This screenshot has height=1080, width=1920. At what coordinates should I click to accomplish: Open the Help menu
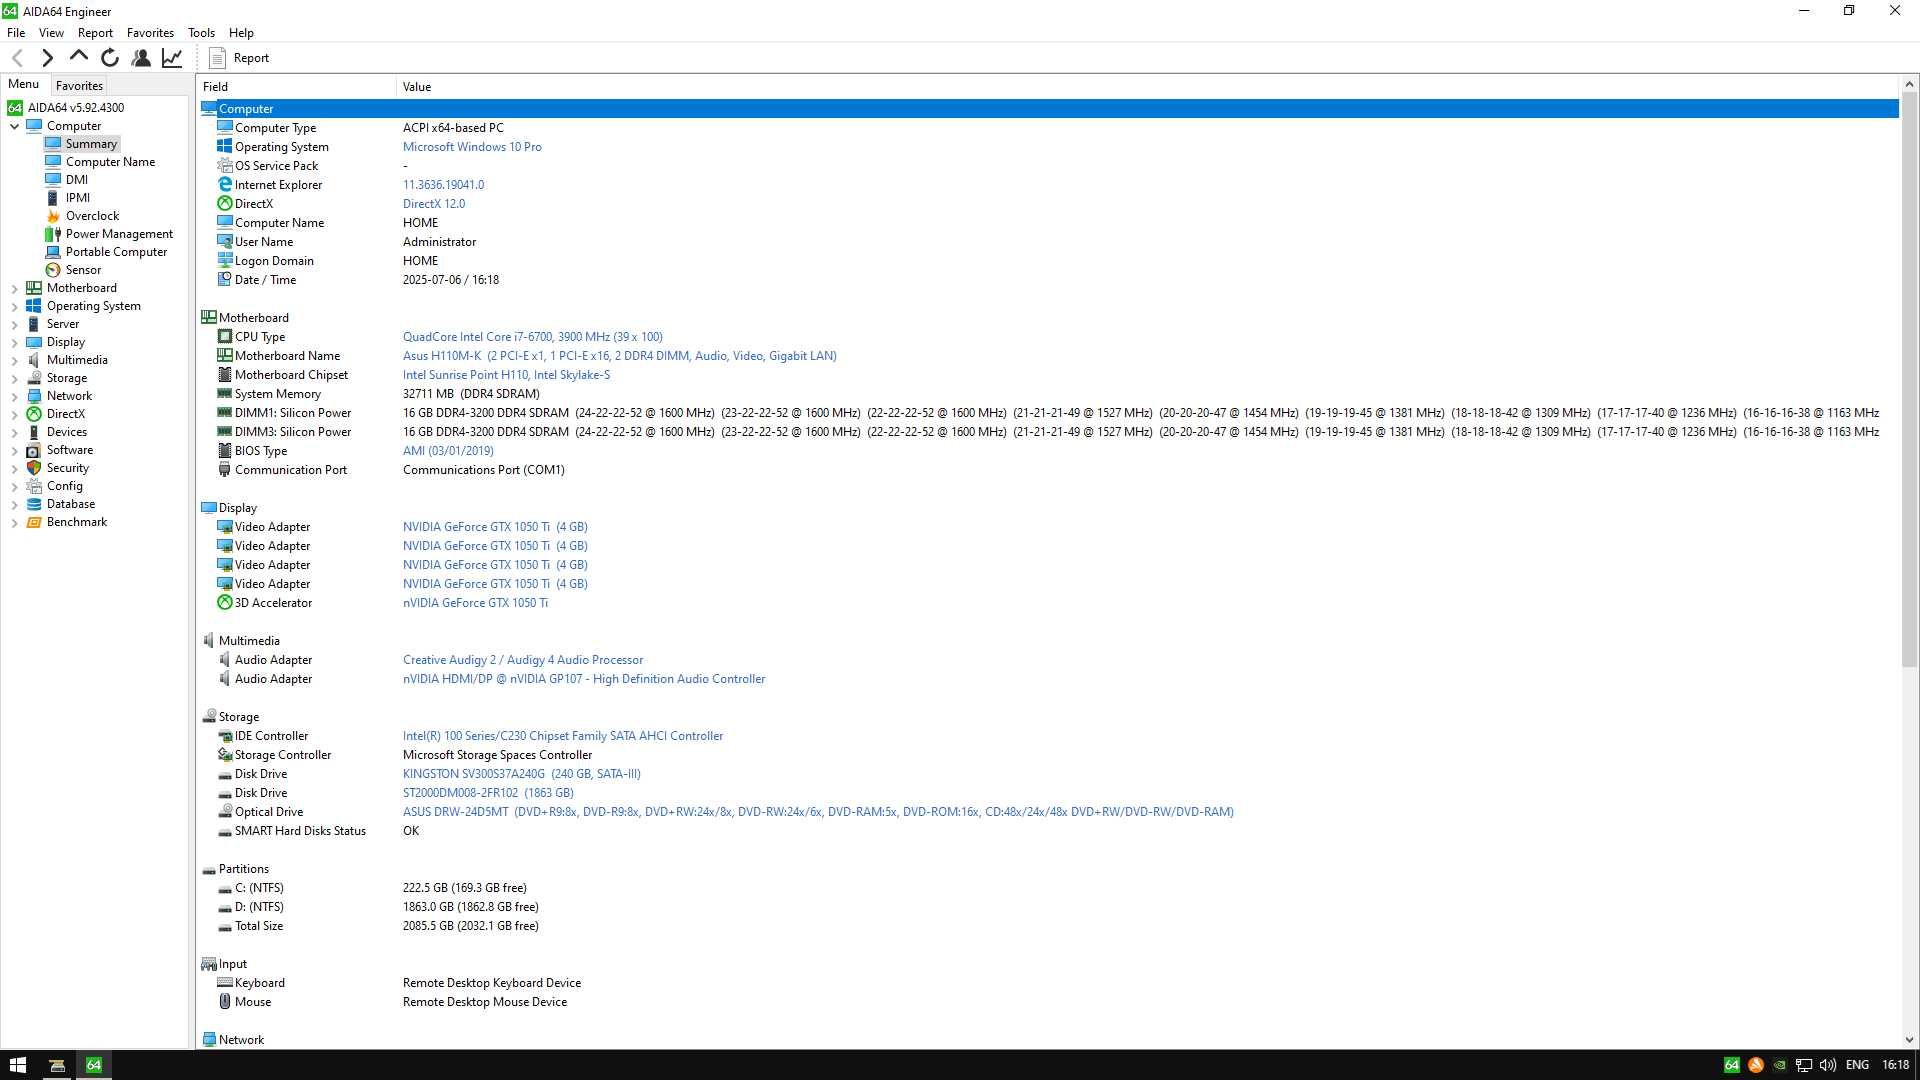pyautogui.click(x=241, y=33)
